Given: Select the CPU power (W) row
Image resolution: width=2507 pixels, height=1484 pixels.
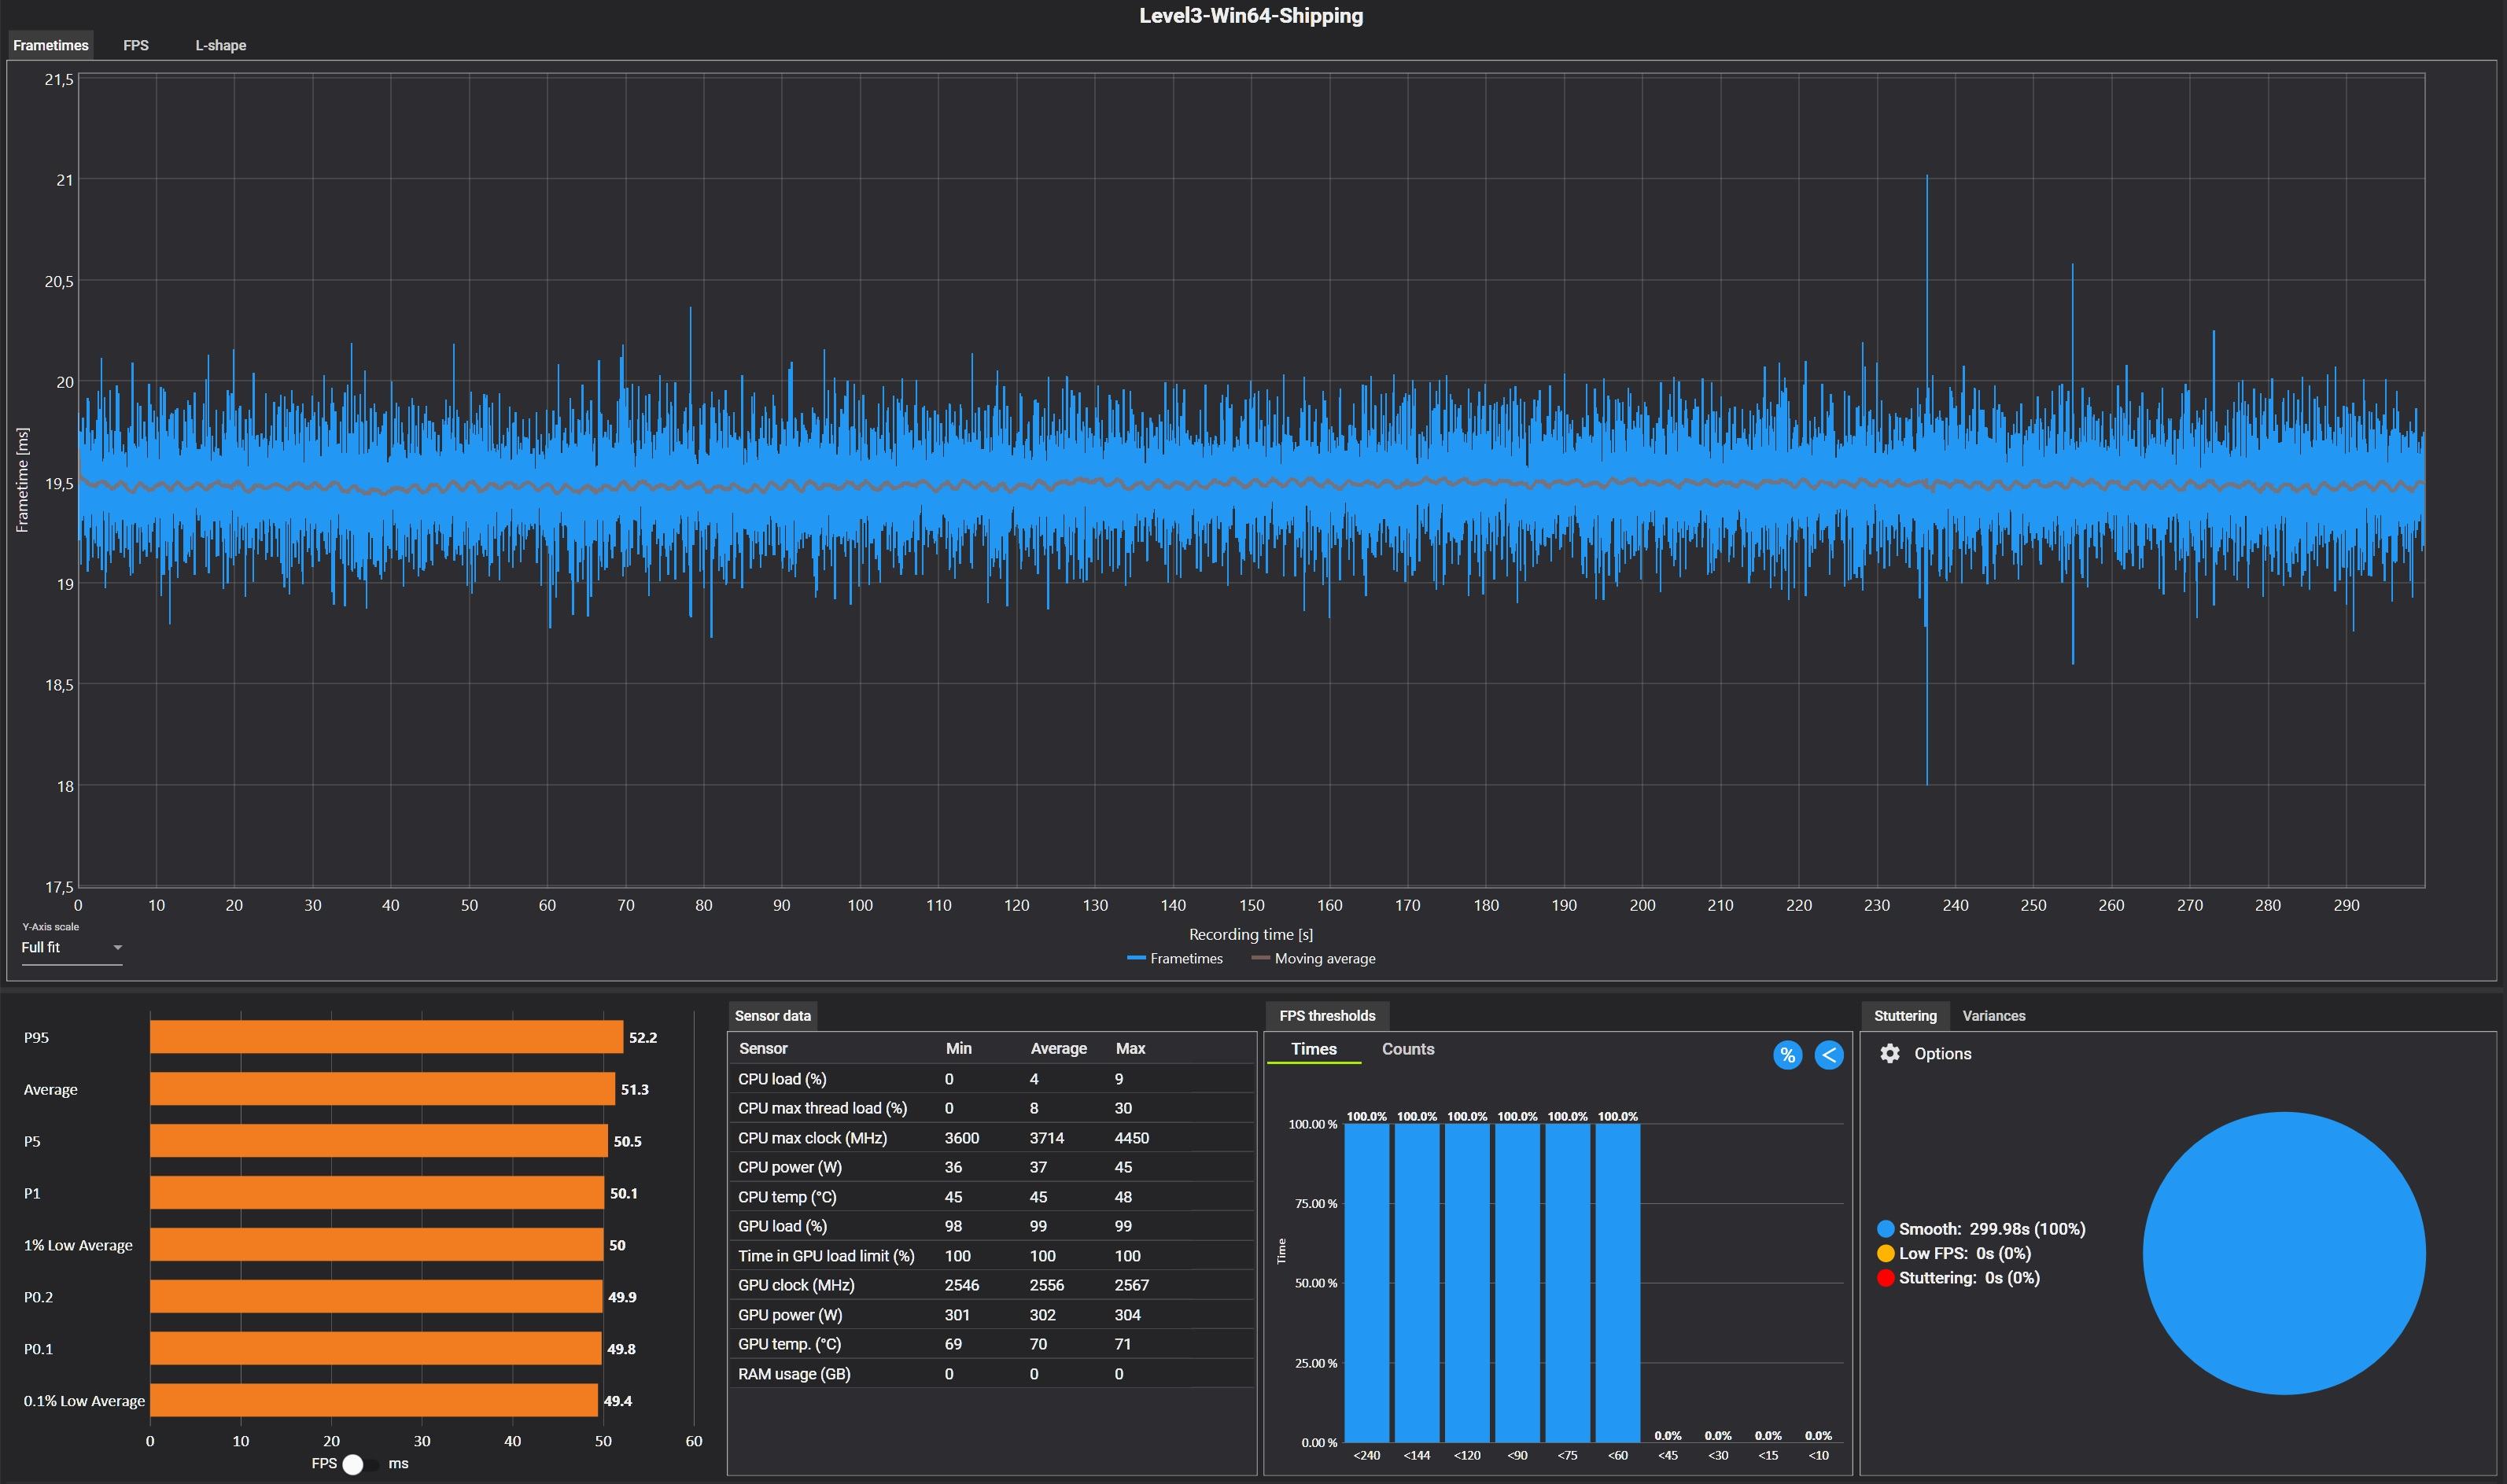Looking at the screenshot, I should [x=991, y=1168].
